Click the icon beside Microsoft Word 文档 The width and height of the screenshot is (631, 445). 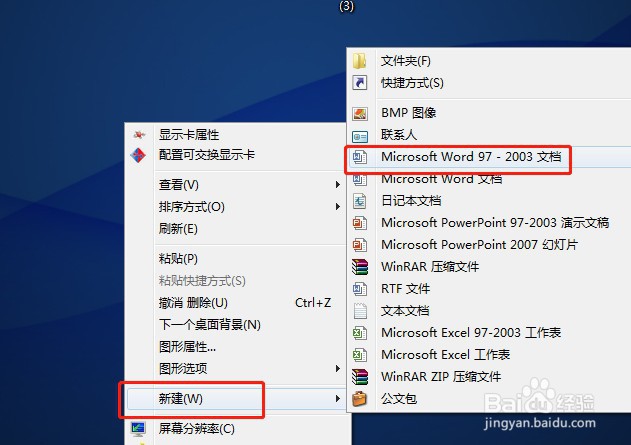(x=359, y=180)
